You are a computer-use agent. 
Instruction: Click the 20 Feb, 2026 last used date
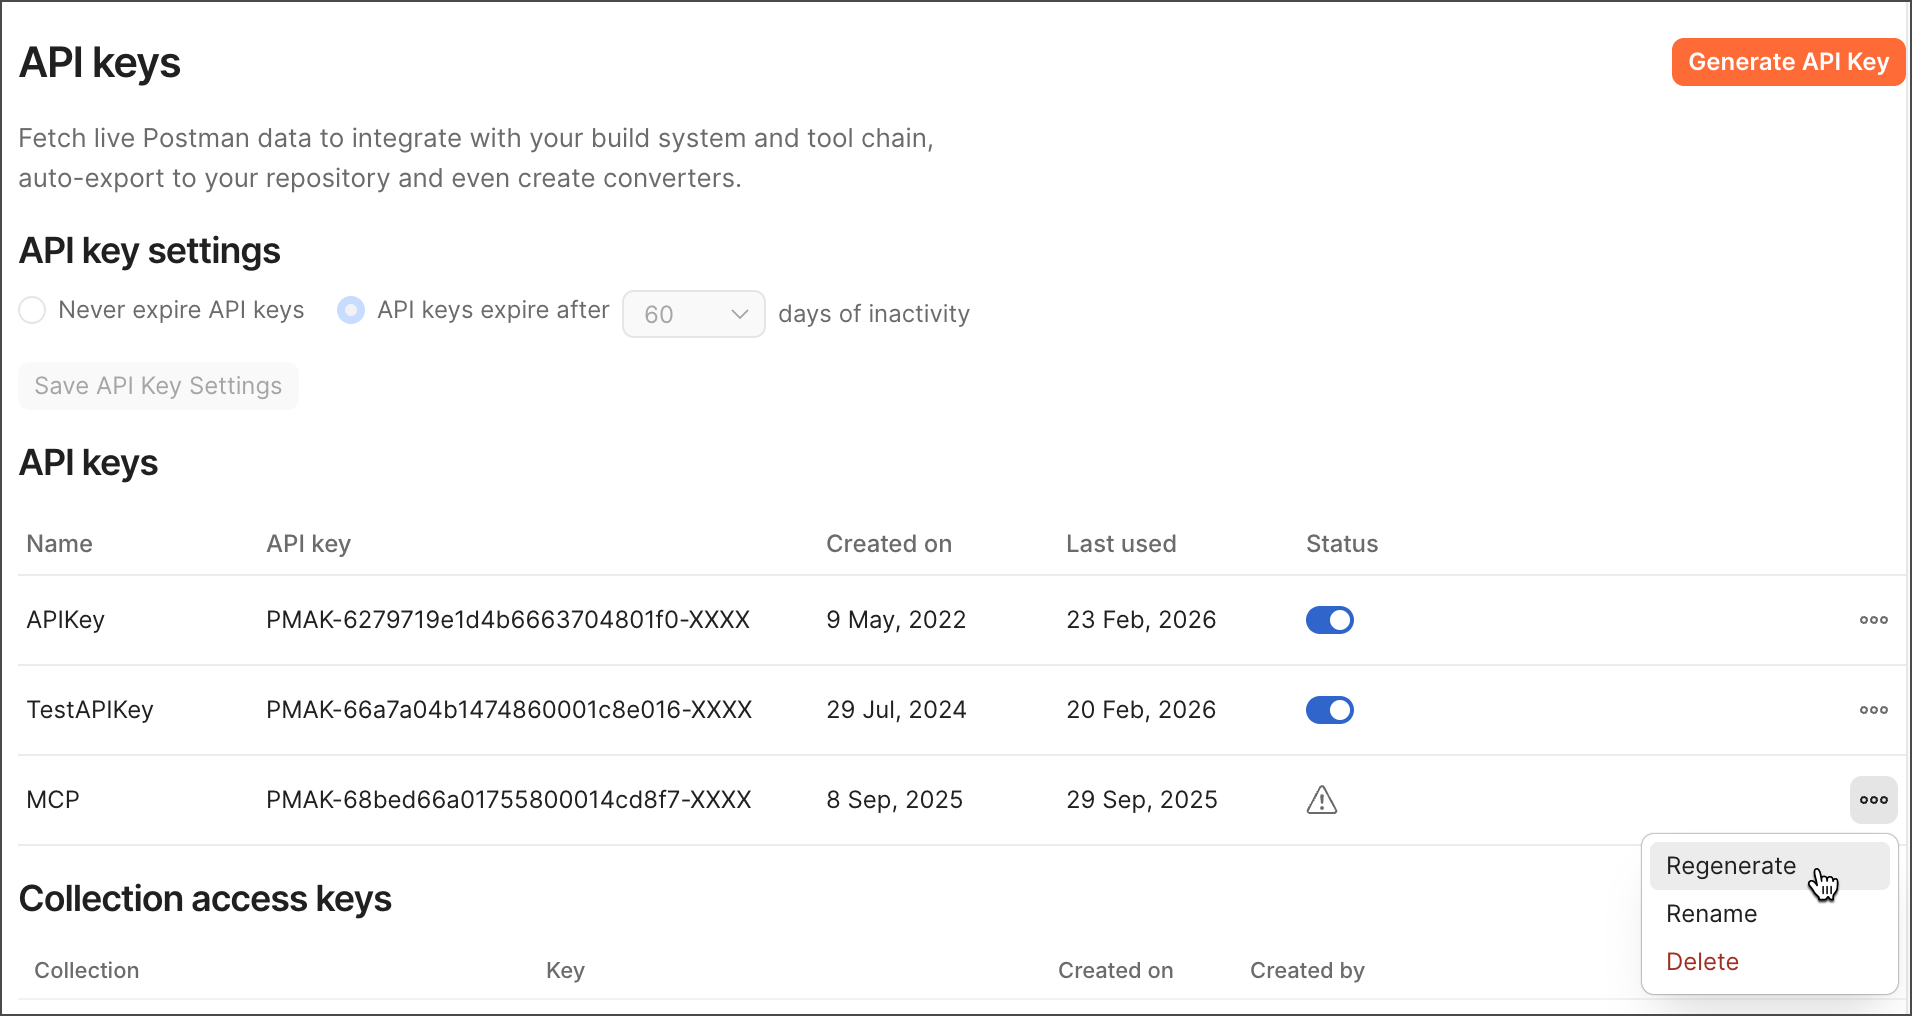(x=1141, y=710)
